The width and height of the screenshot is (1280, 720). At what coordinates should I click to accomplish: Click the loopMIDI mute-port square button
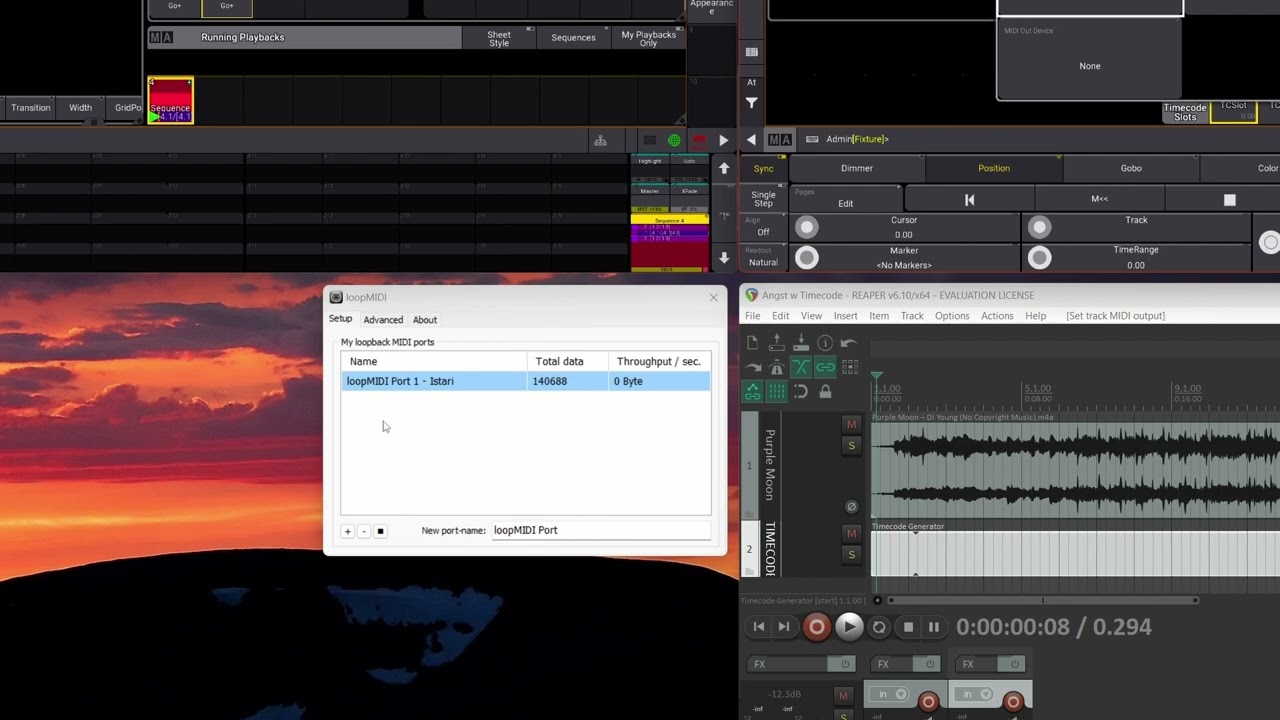click(380, 531)
